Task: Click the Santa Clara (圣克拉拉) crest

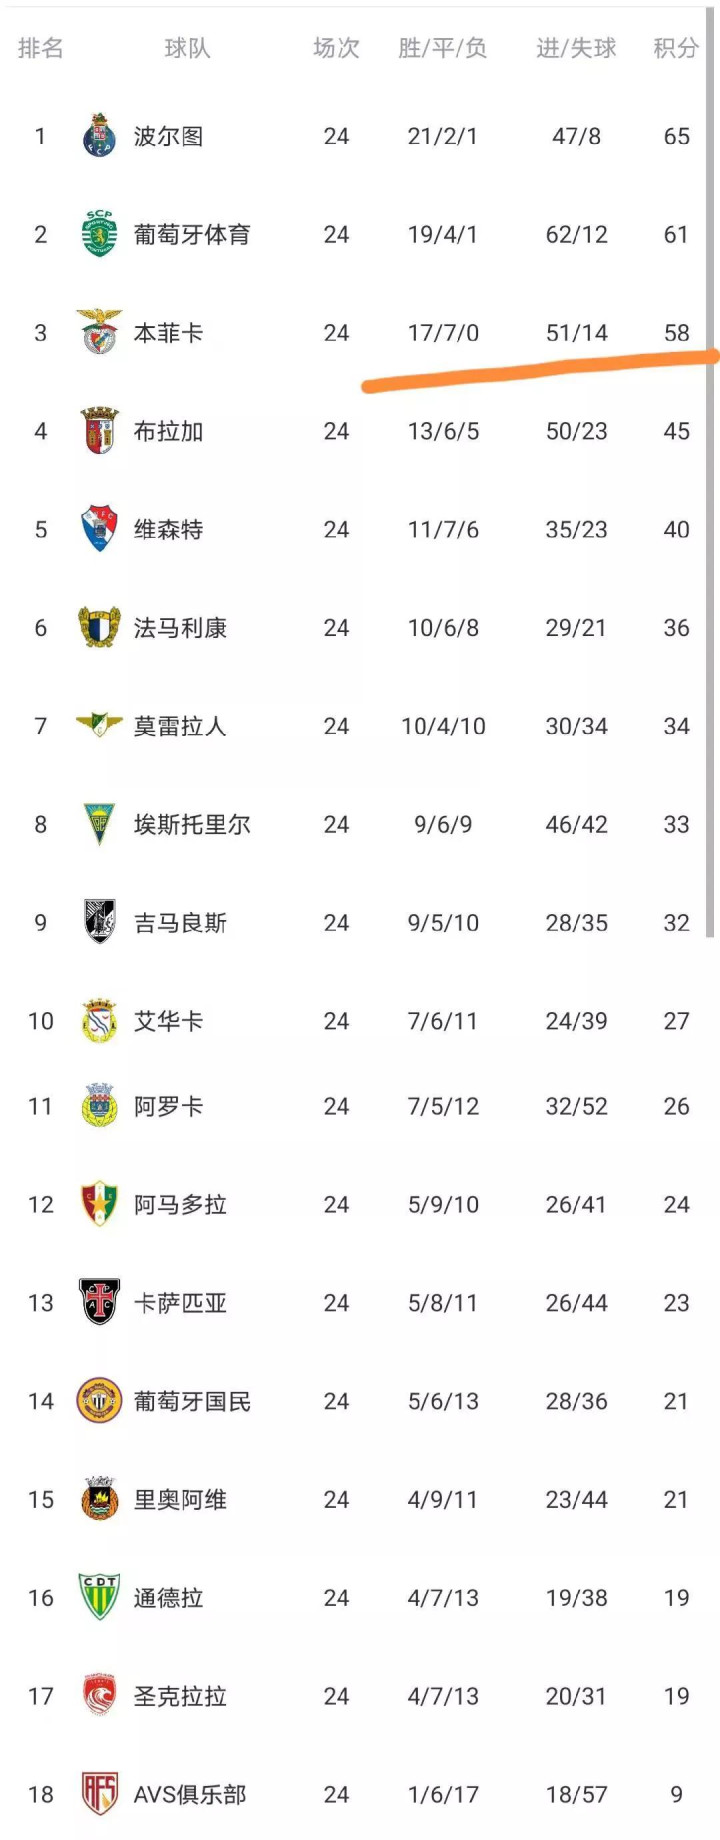Action: [x=99, y=1695]
